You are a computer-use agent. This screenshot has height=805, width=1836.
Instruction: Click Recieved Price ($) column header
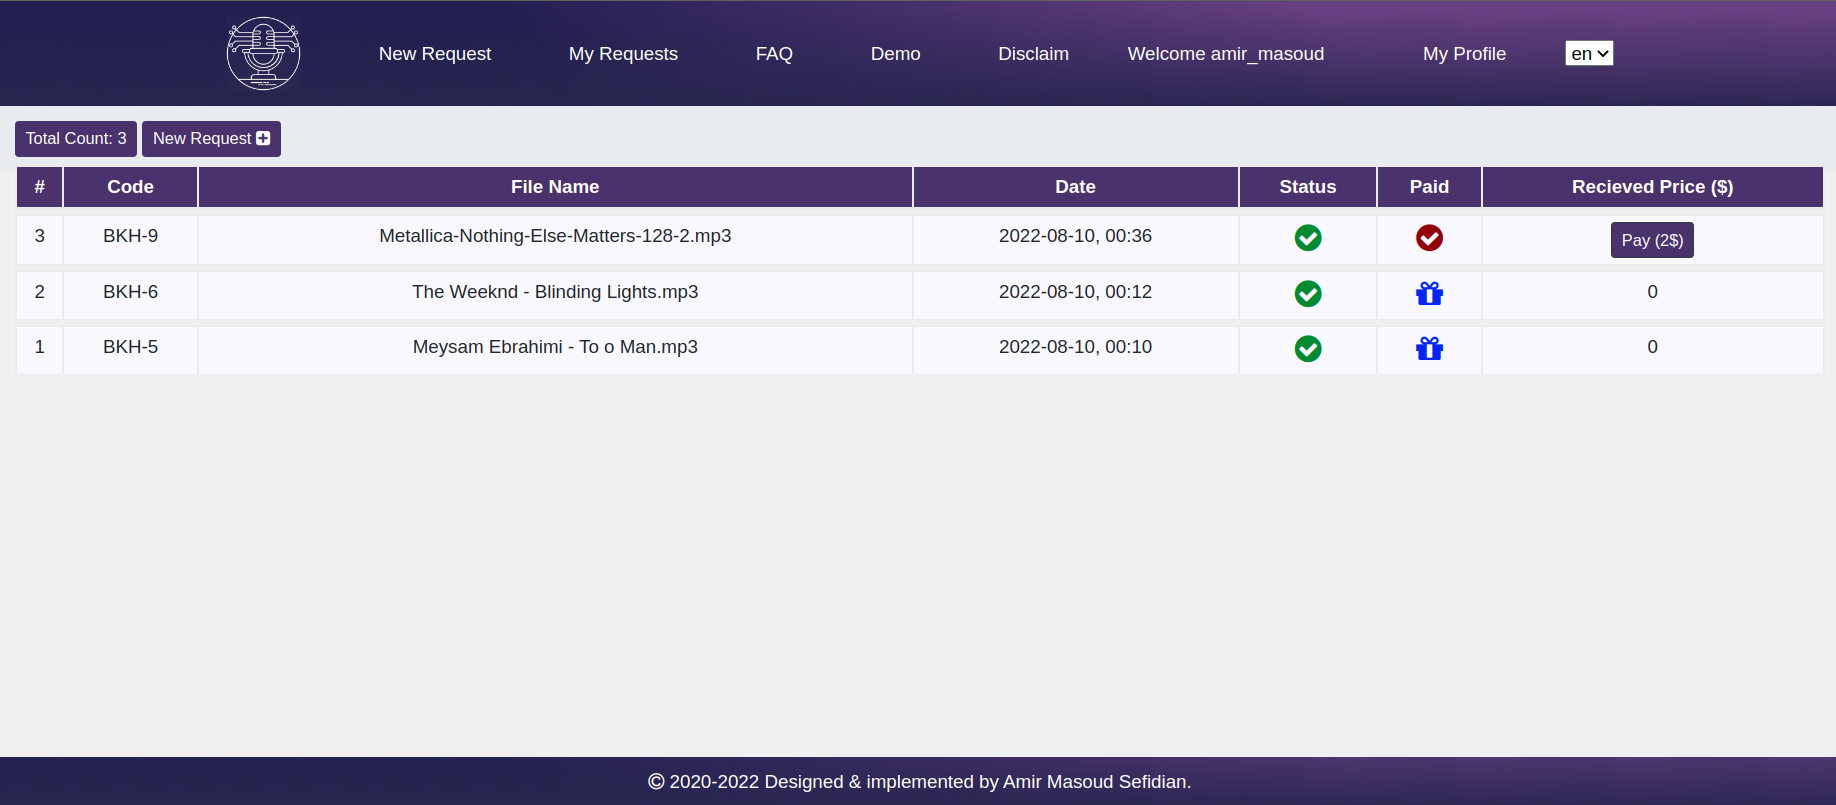(x=1652, y=187)
